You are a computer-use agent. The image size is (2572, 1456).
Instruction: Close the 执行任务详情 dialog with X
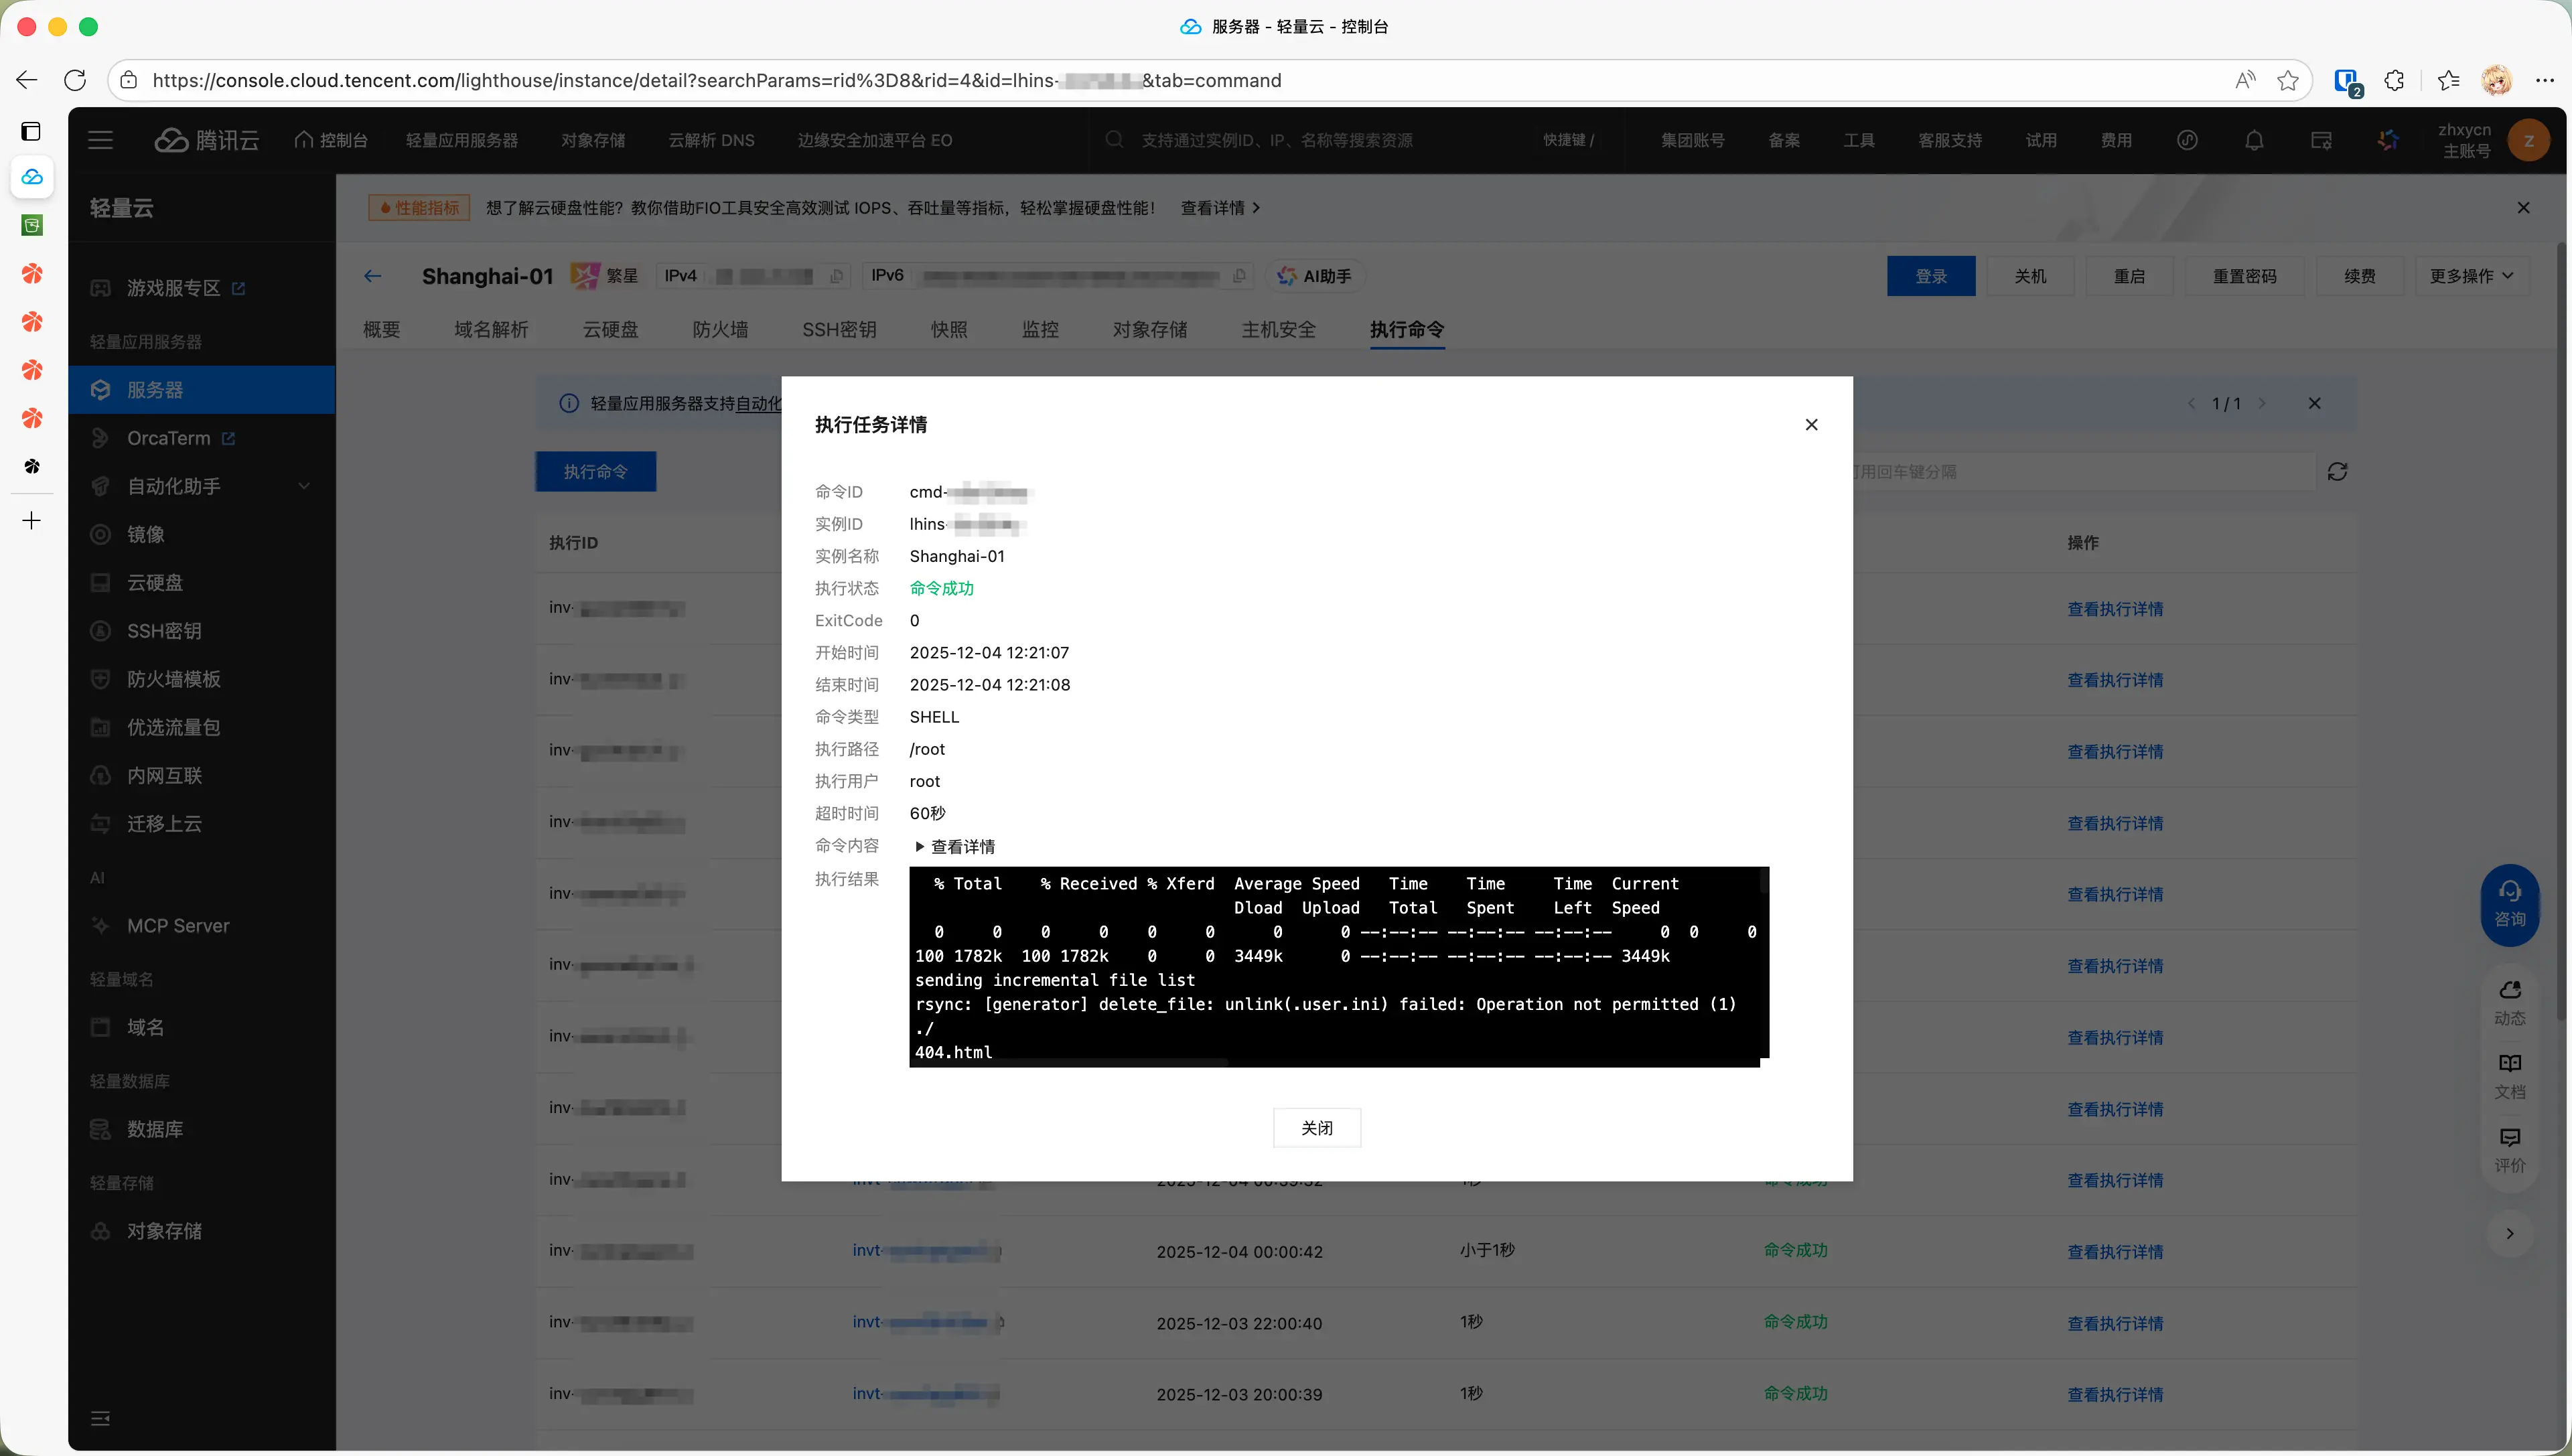pyautogui.click(x=1811, y=424)
